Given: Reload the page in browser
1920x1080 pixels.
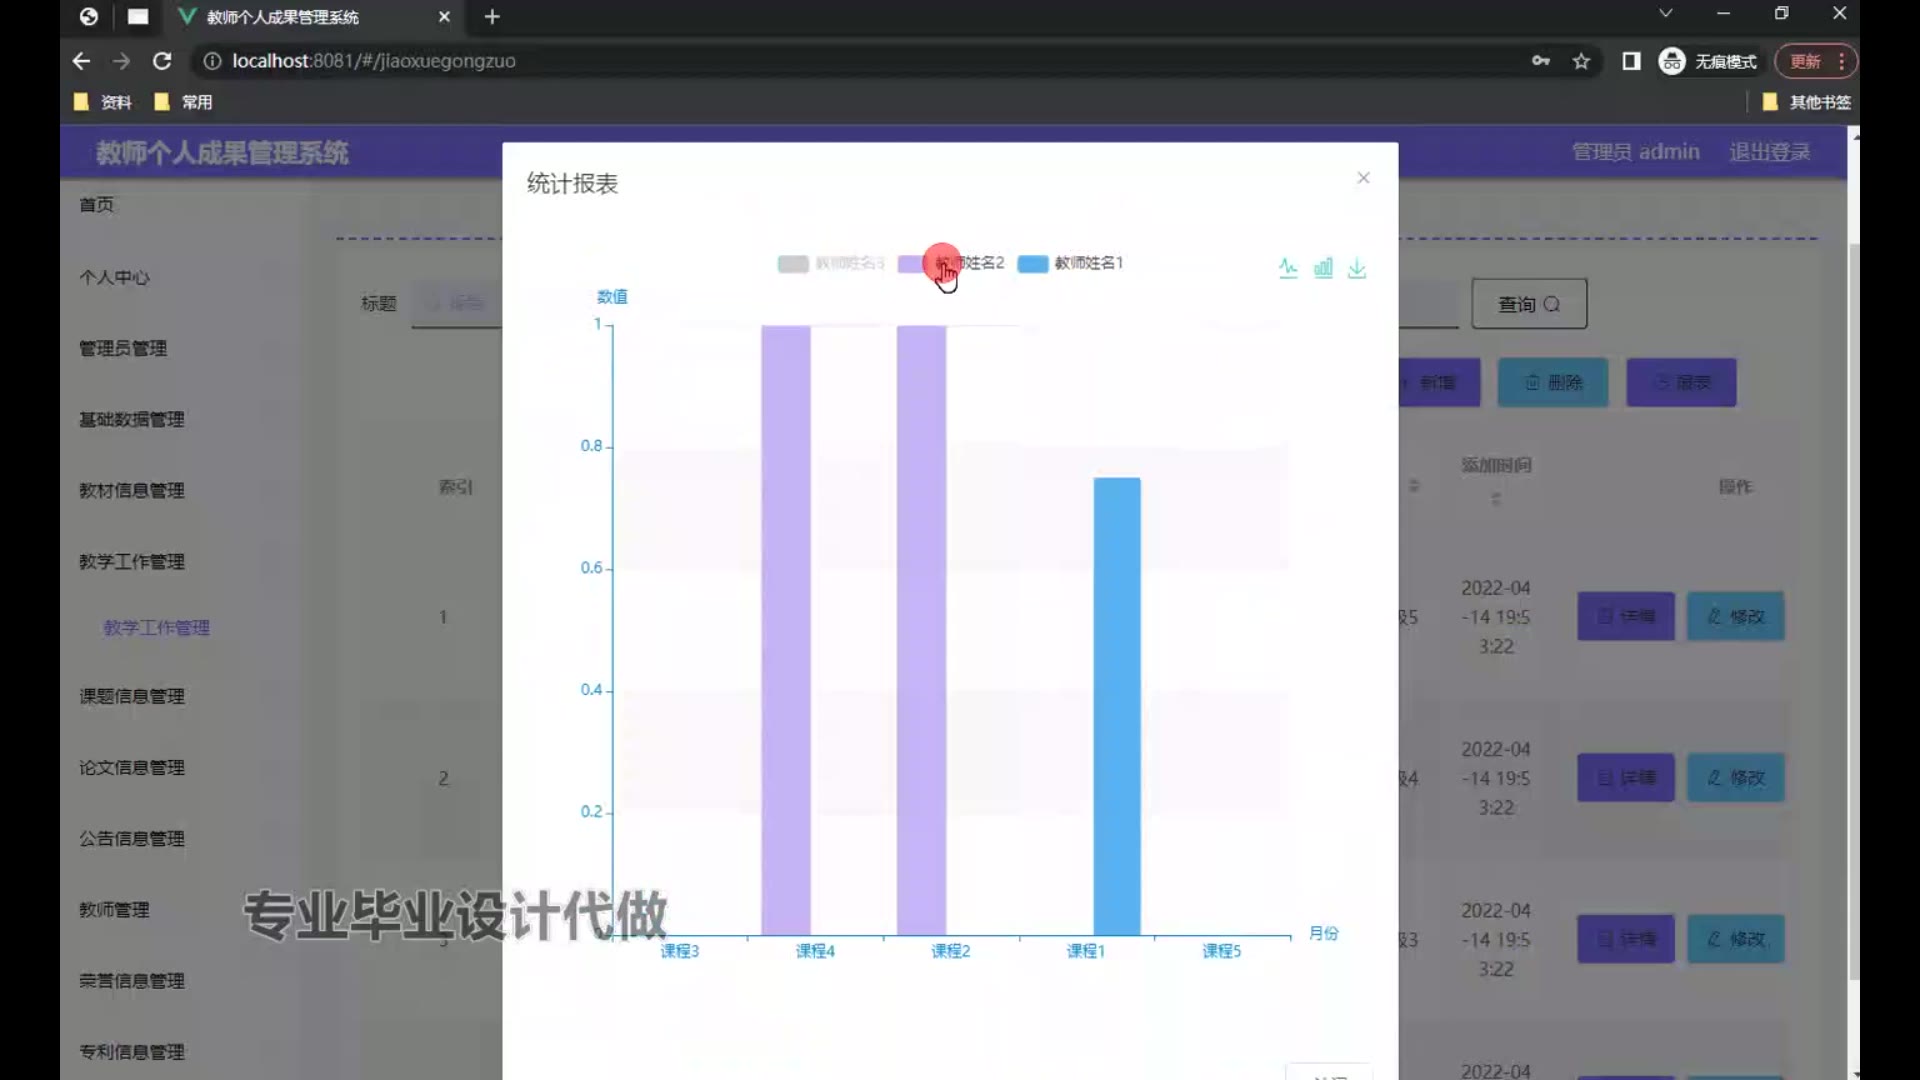Looking at the screenshot, I should pos(162,61).
